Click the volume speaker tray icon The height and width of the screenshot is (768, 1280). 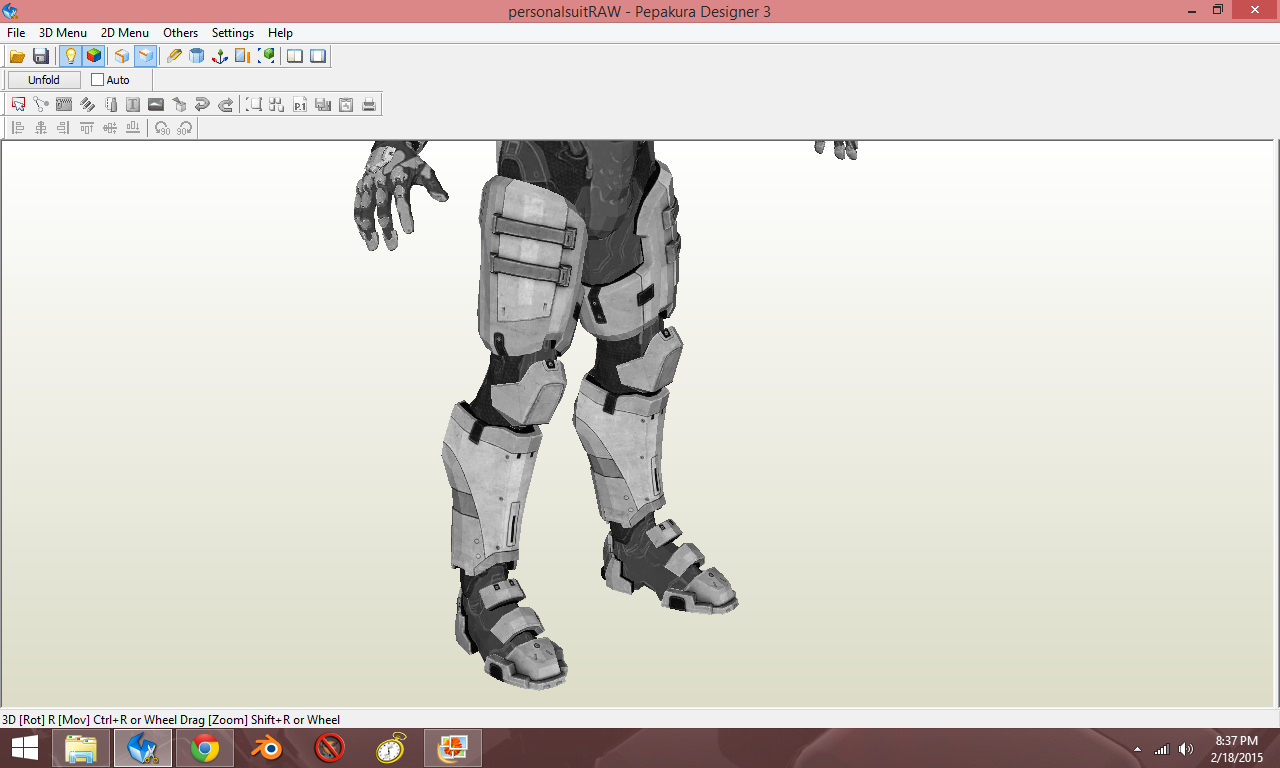click(x=1186, y=749)
